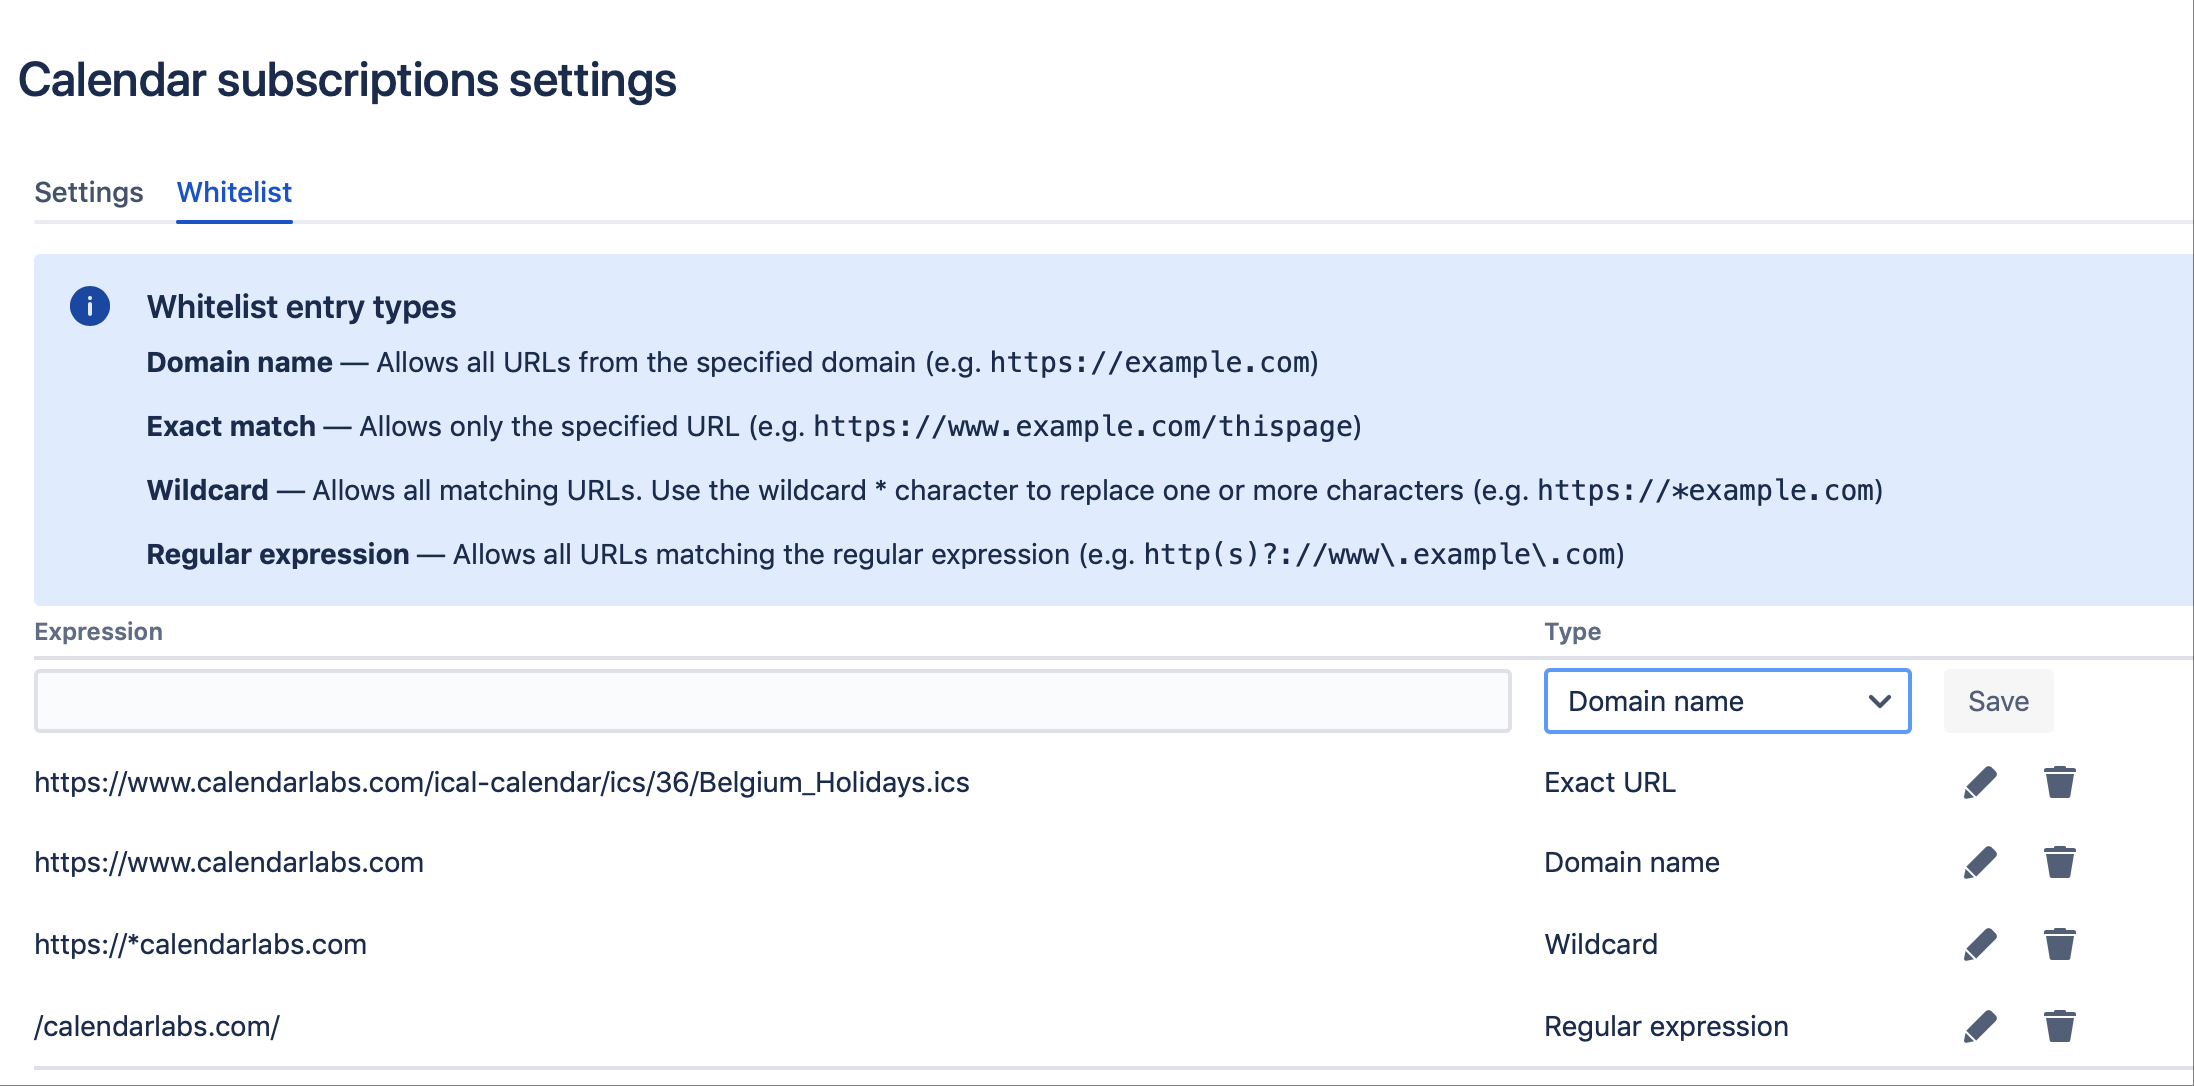Delete the Domain name whitelist entry
The width and height of the screenshot is (2194, 1086).
pyautogui.click(x=2059, y=863)
